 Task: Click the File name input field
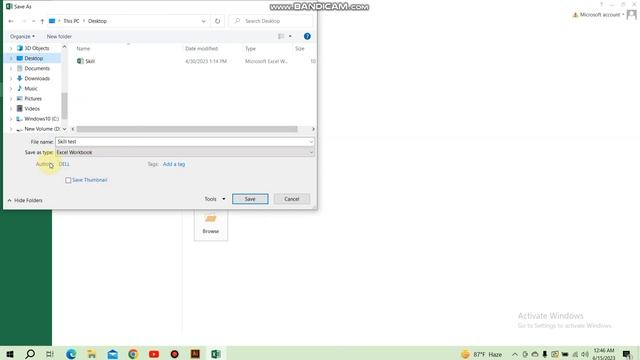[x=182, y=142]
